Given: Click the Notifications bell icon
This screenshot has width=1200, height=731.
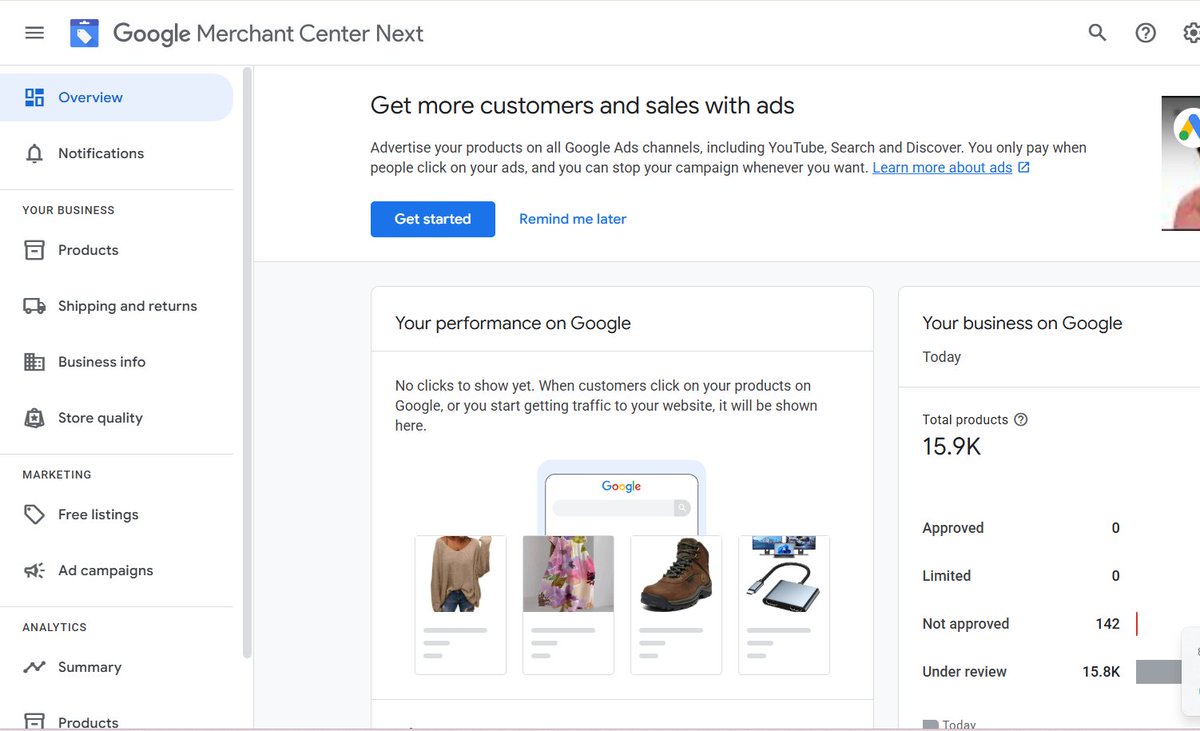Looking at the screenshot, I should pyautogui.click(x=34, y=154).
